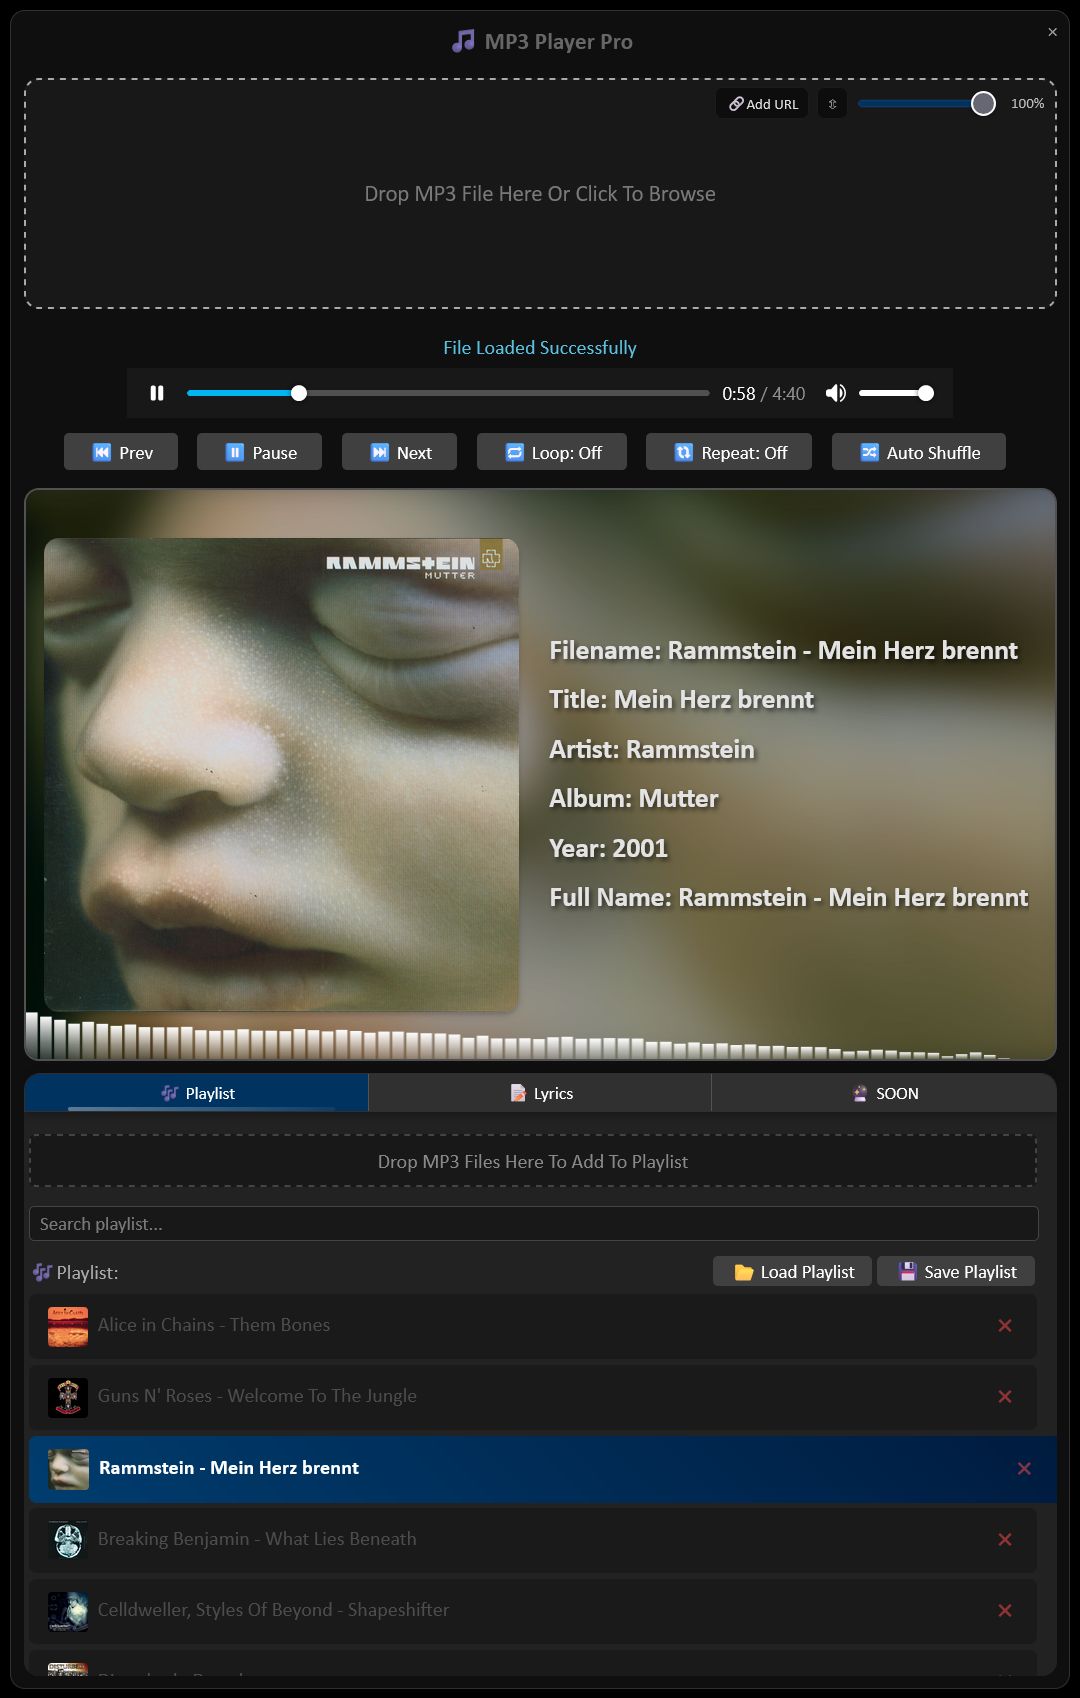This screenshot has width=1080, height=1698.
Task: Switch to the Playlist tab
Action: (197, 1093)
